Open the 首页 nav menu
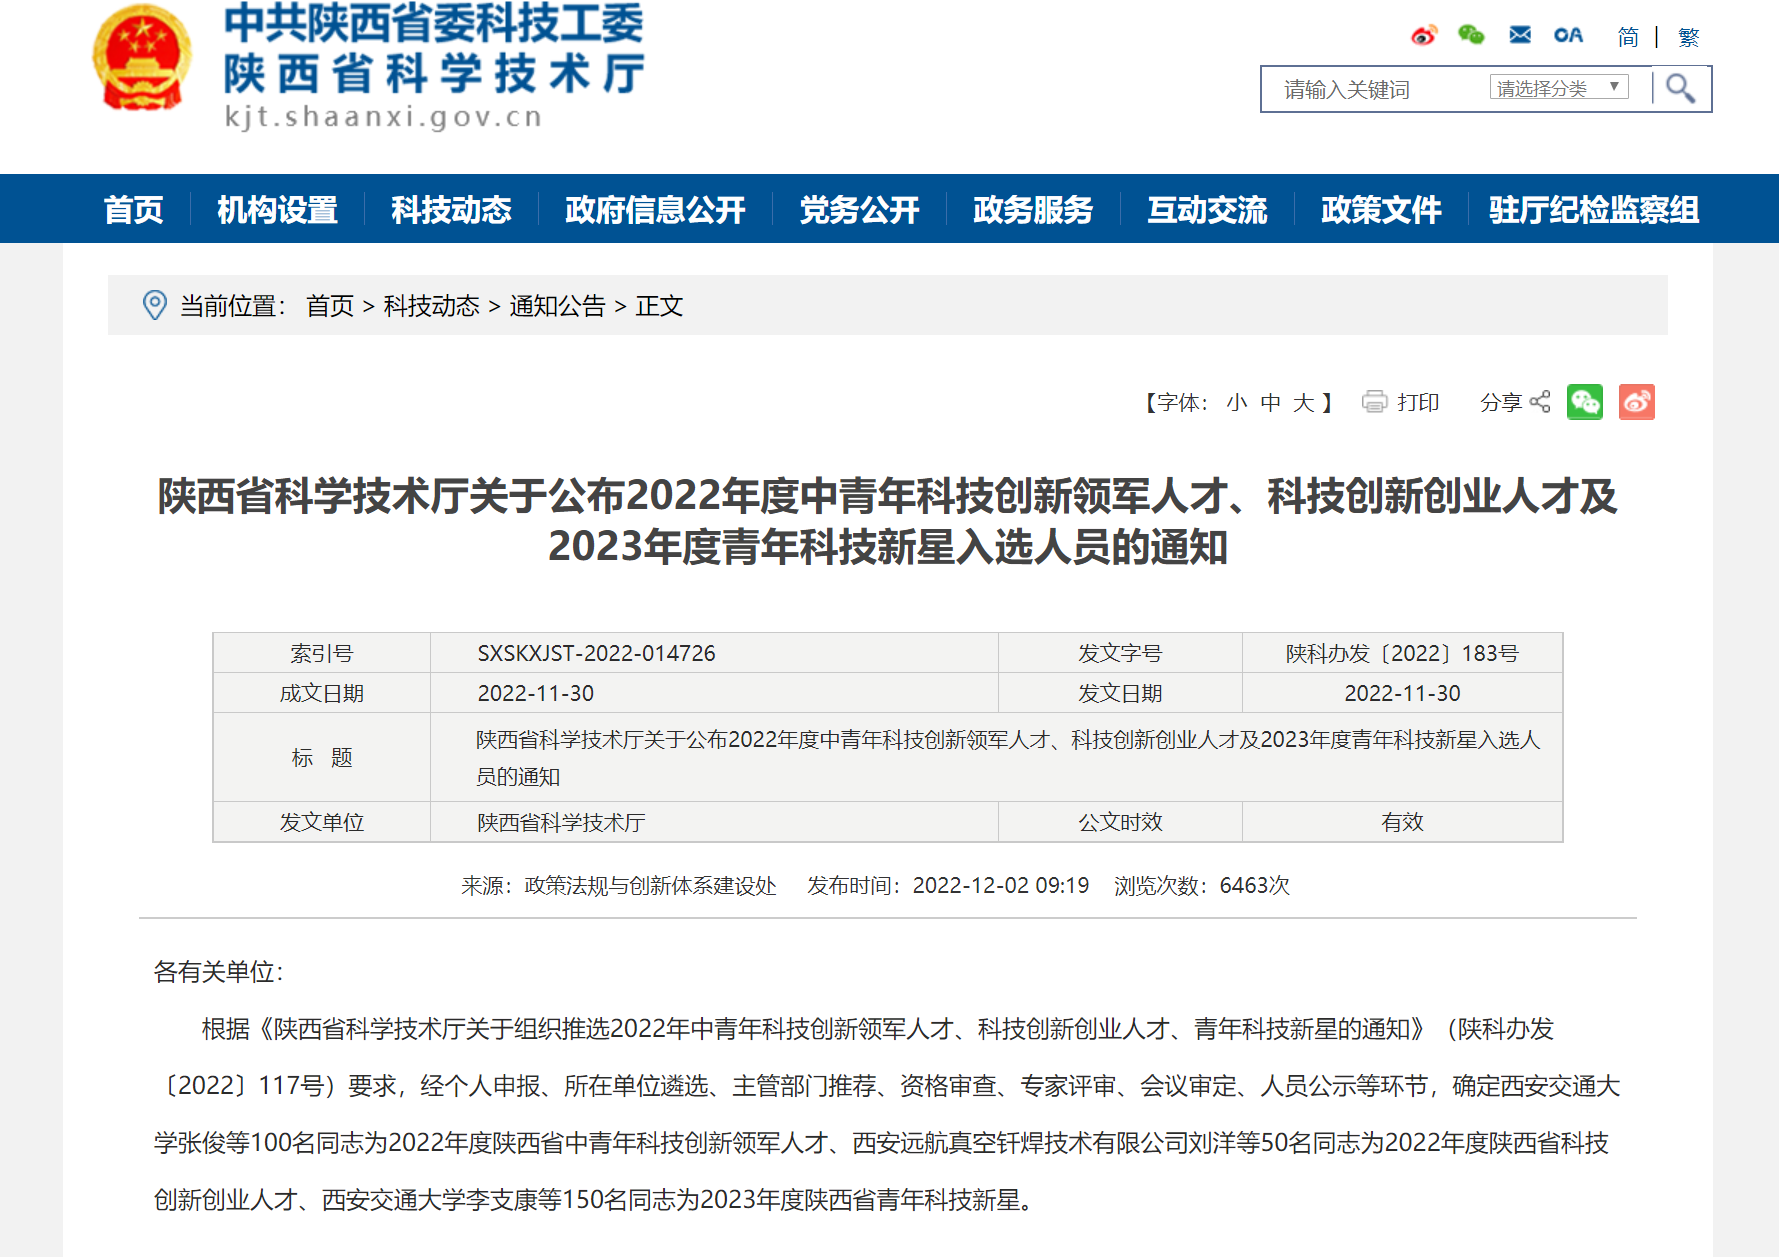 tap(133, 209)
